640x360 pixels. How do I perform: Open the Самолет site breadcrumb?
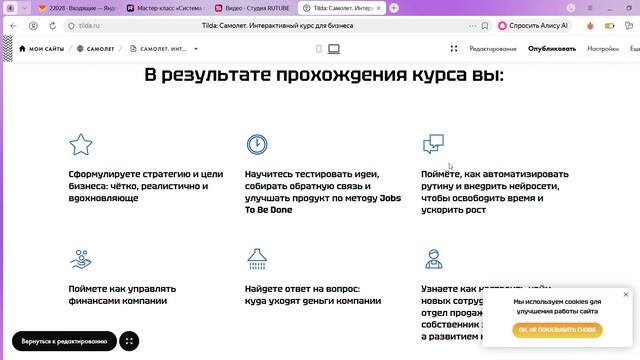pos(96,49)
